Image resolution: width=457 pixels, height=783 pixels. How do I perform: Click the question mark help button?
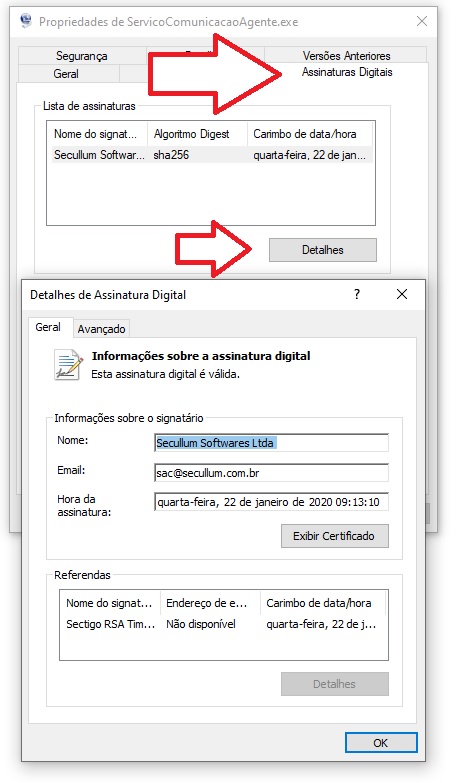click(x=357, y=294)
